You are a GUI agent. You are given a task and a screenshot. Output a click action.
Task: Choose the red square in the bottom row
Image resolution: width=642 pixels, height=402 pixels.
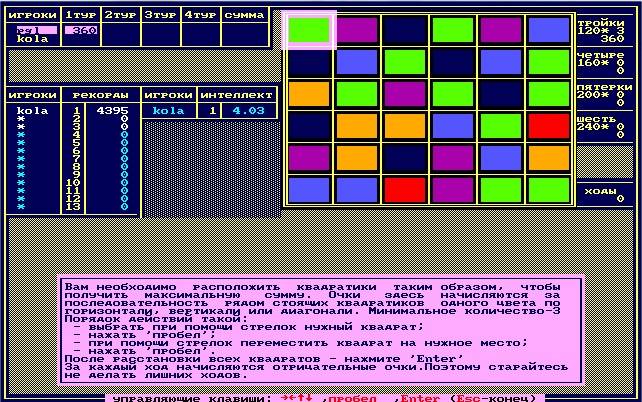pyautogui.click(x=405, y=190)
